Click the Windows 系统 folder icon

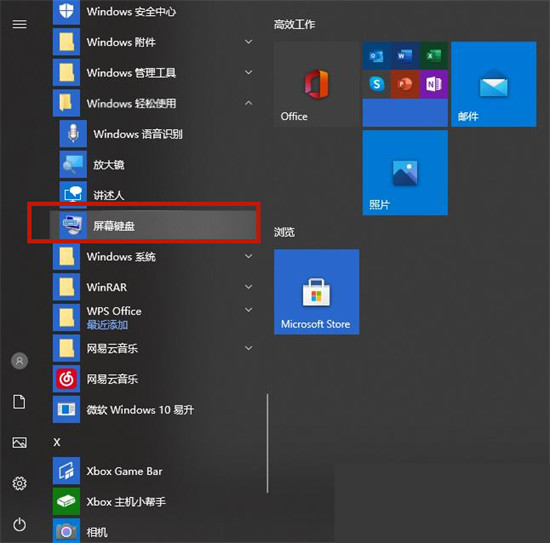click(x=66, y=256)
